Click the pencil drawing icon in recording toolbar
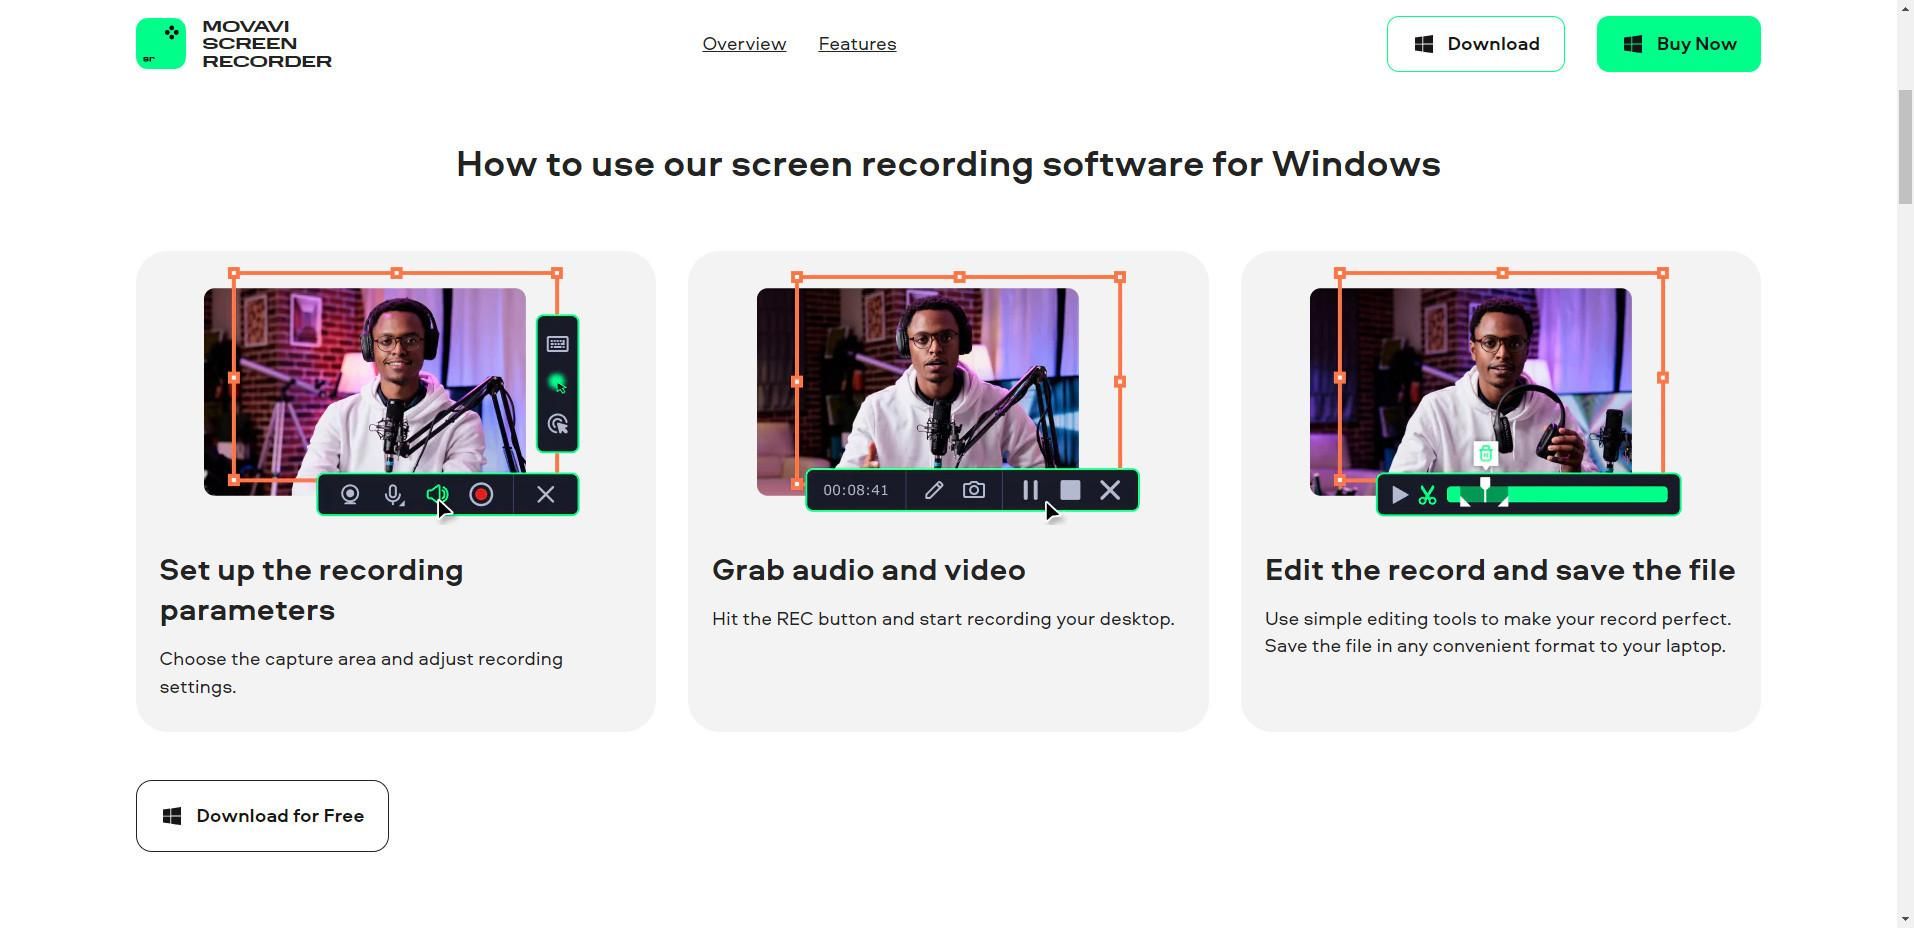The height and width of the screenshot is (928, 1914). 933,490
